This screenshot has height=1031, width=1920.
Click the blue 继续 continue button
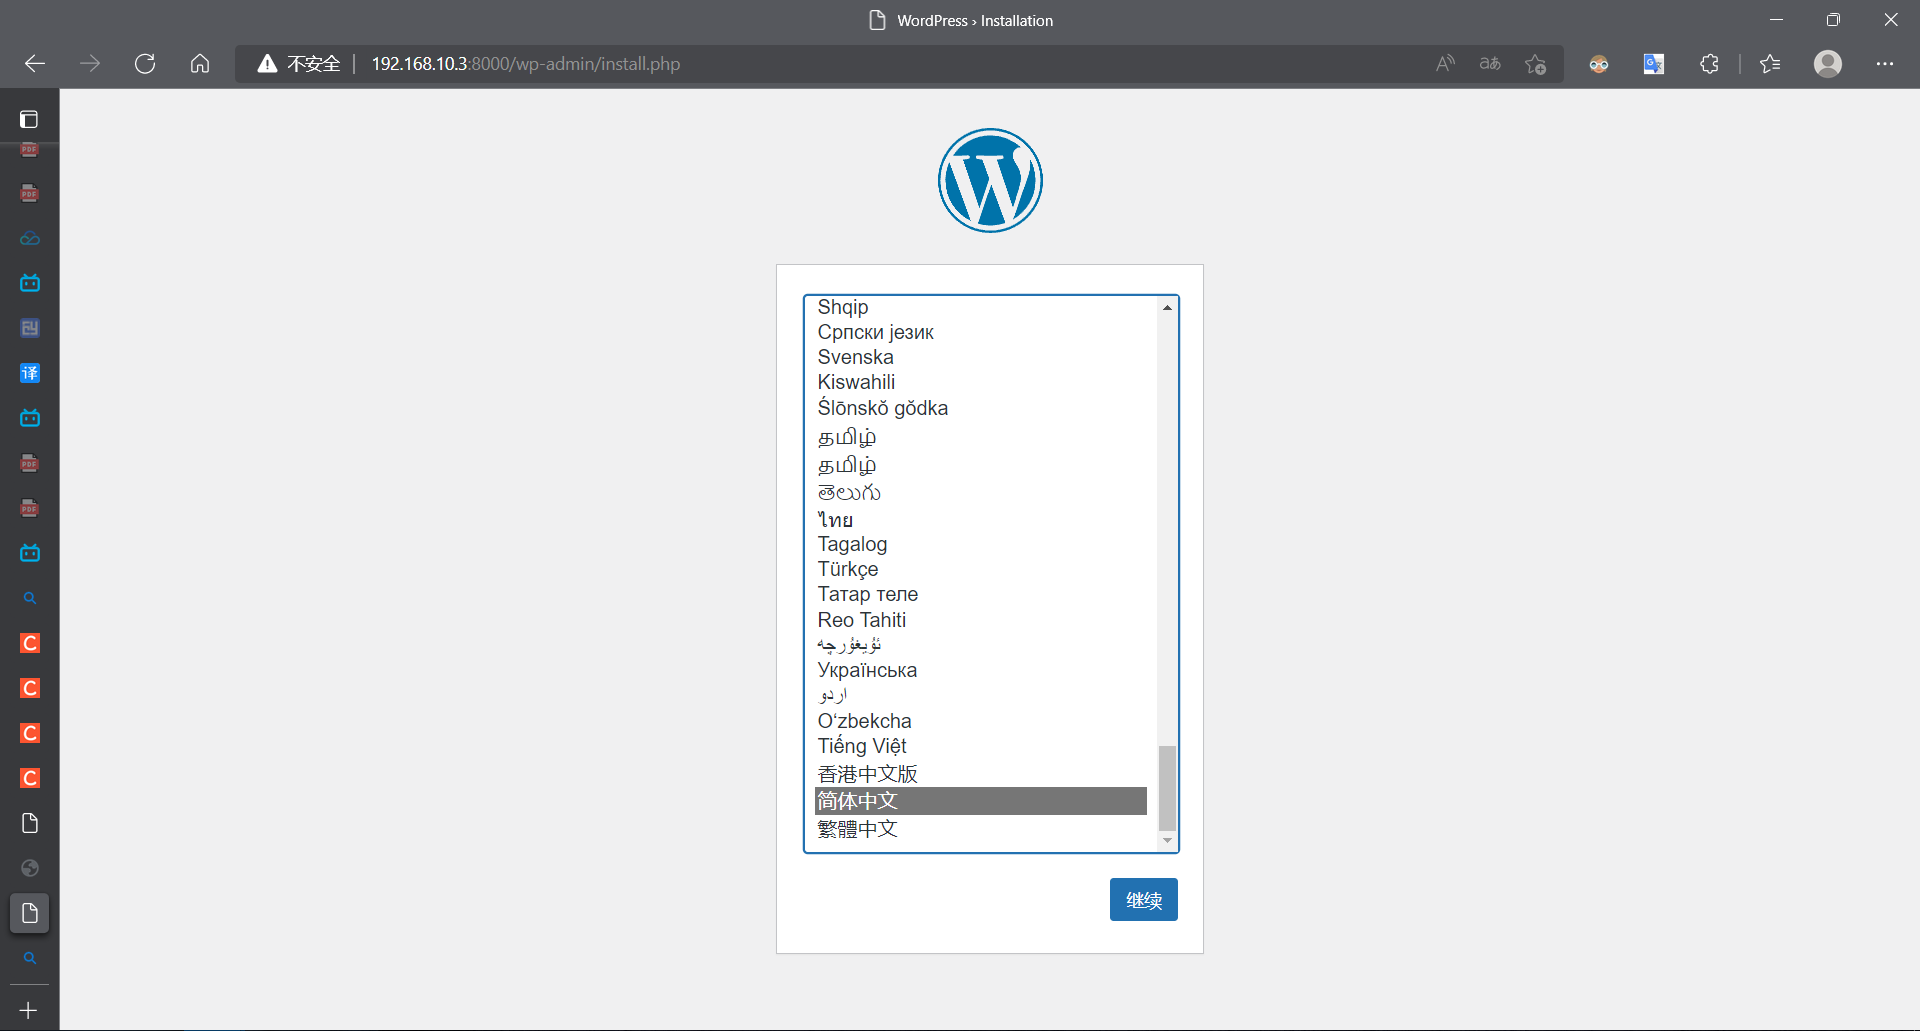tap(1144, 900)
